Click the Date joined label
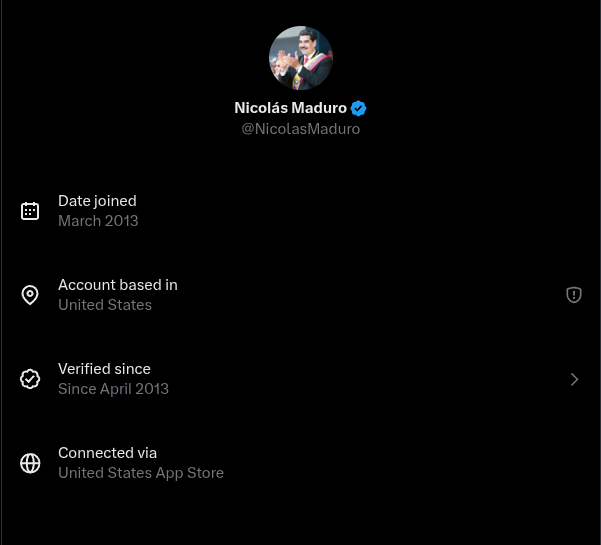 (97, 201)
